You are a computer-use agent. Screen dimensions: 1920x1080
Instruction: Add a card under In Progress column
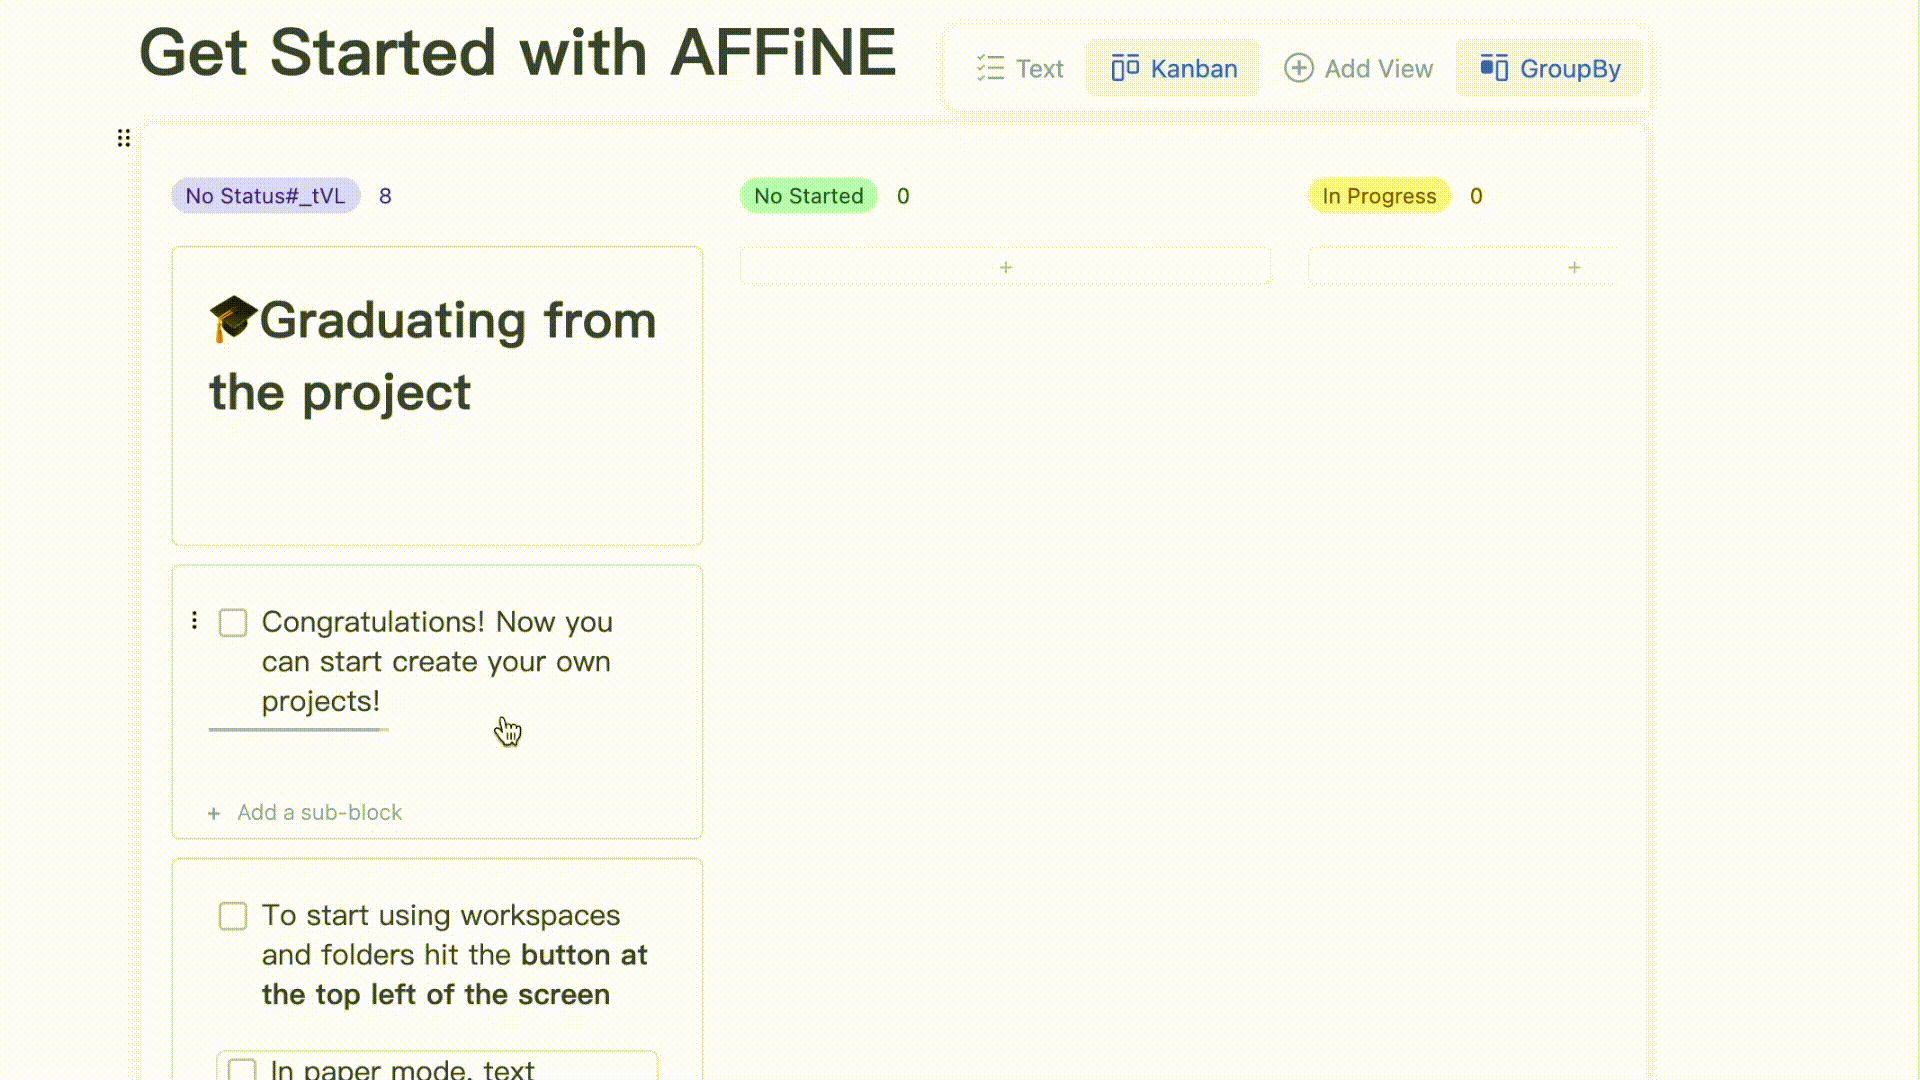[x=1463, y=267]
